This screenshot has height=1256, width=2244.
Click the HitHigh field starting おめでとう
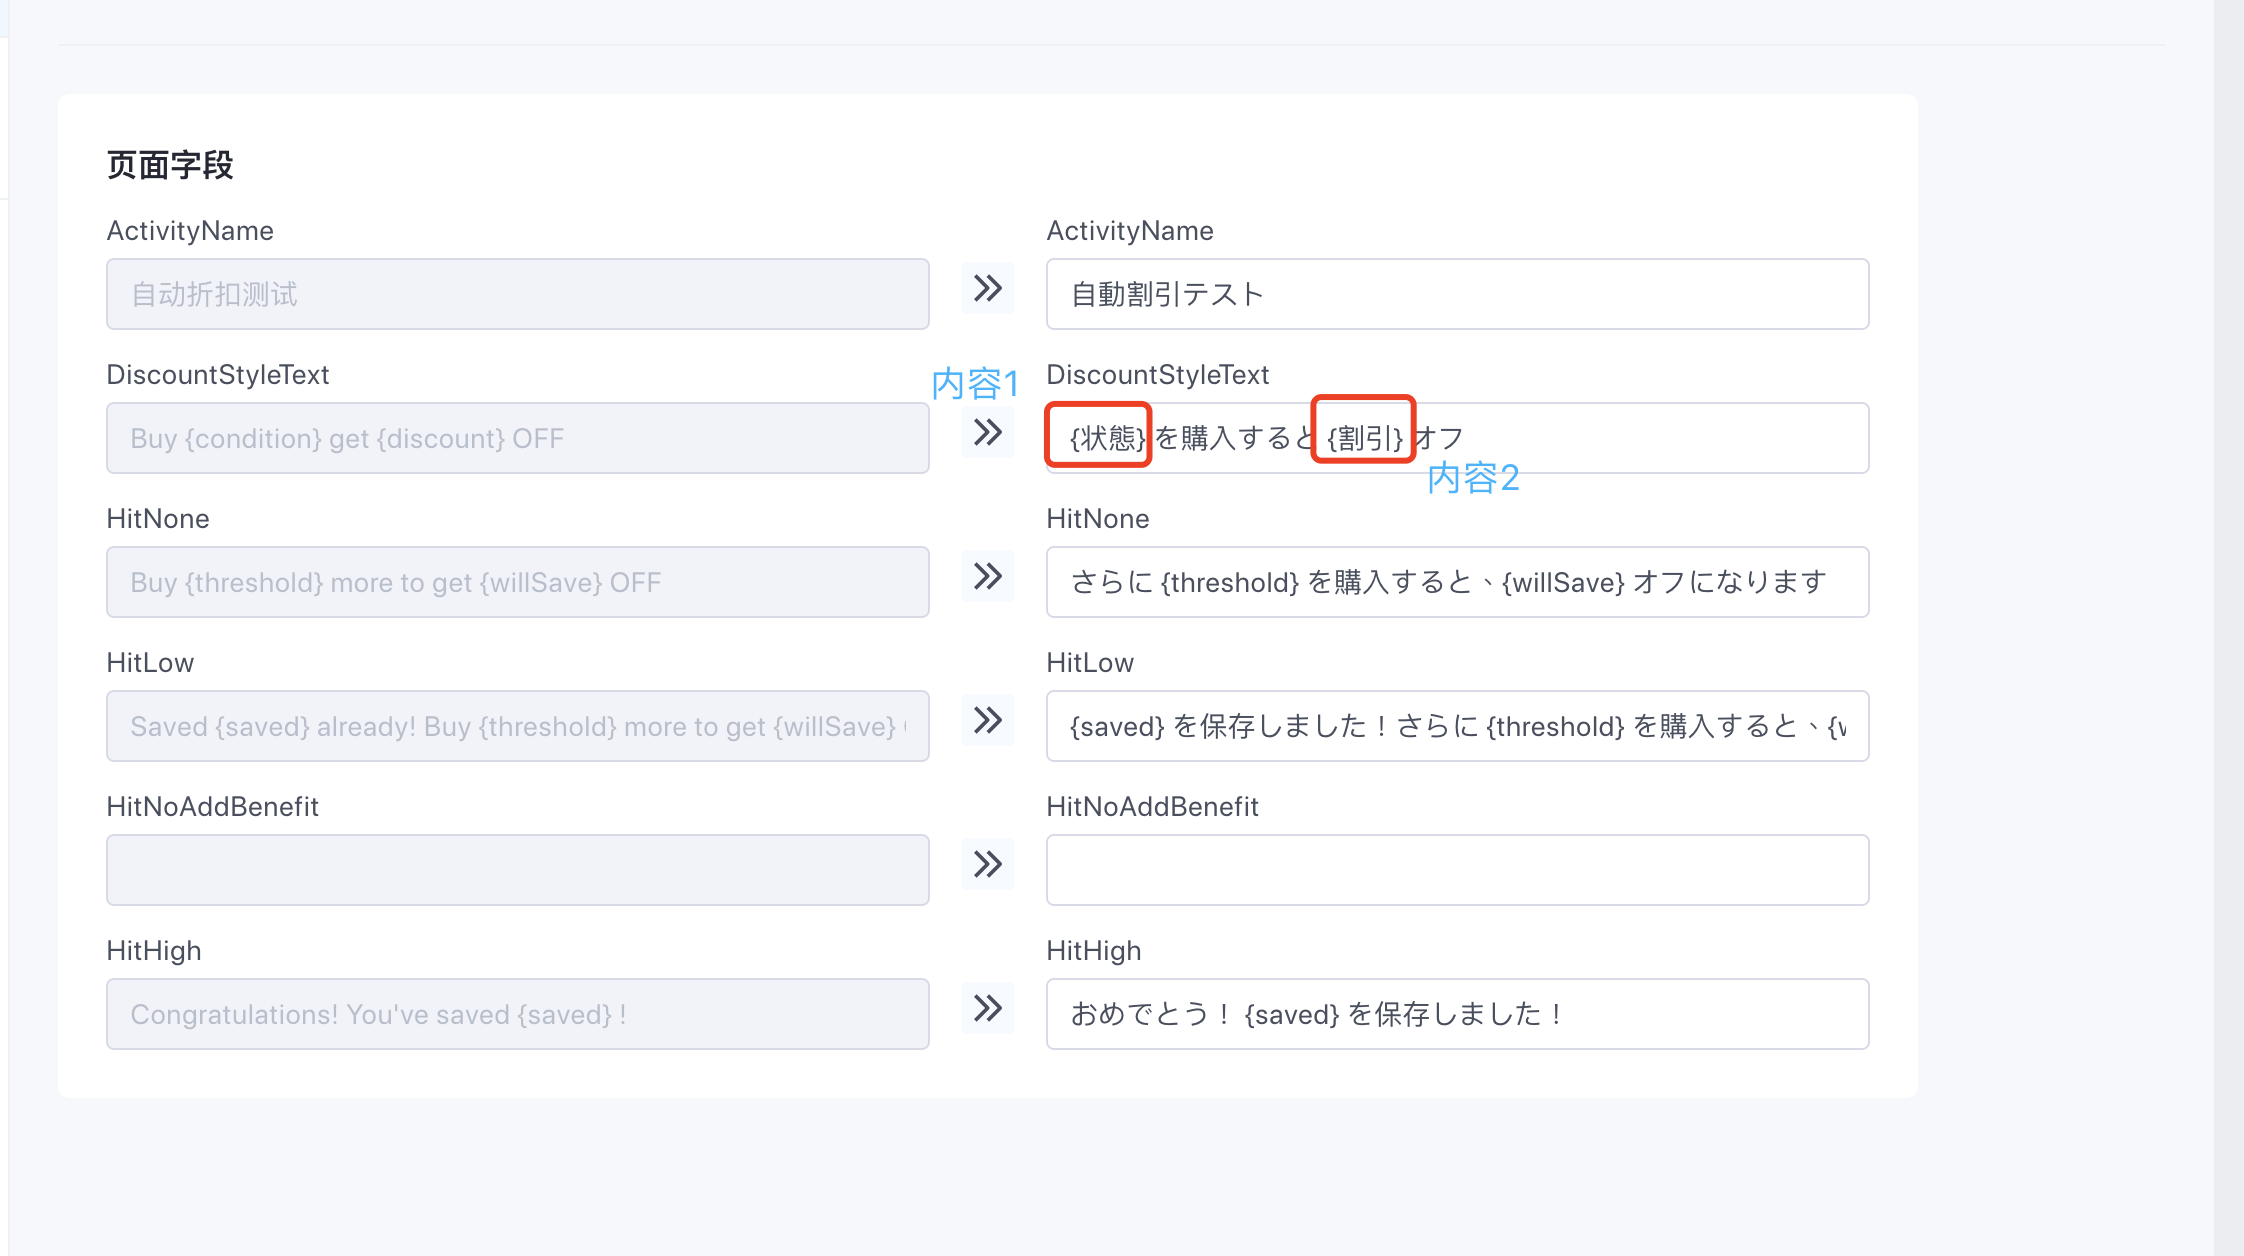(1457, 1014)
